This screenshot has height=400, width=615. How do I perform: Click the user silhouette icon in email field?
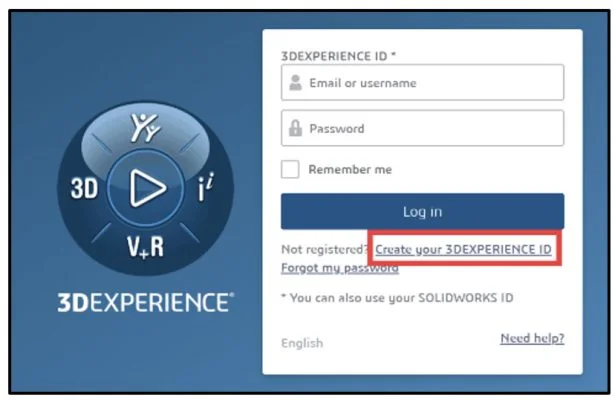295,83
